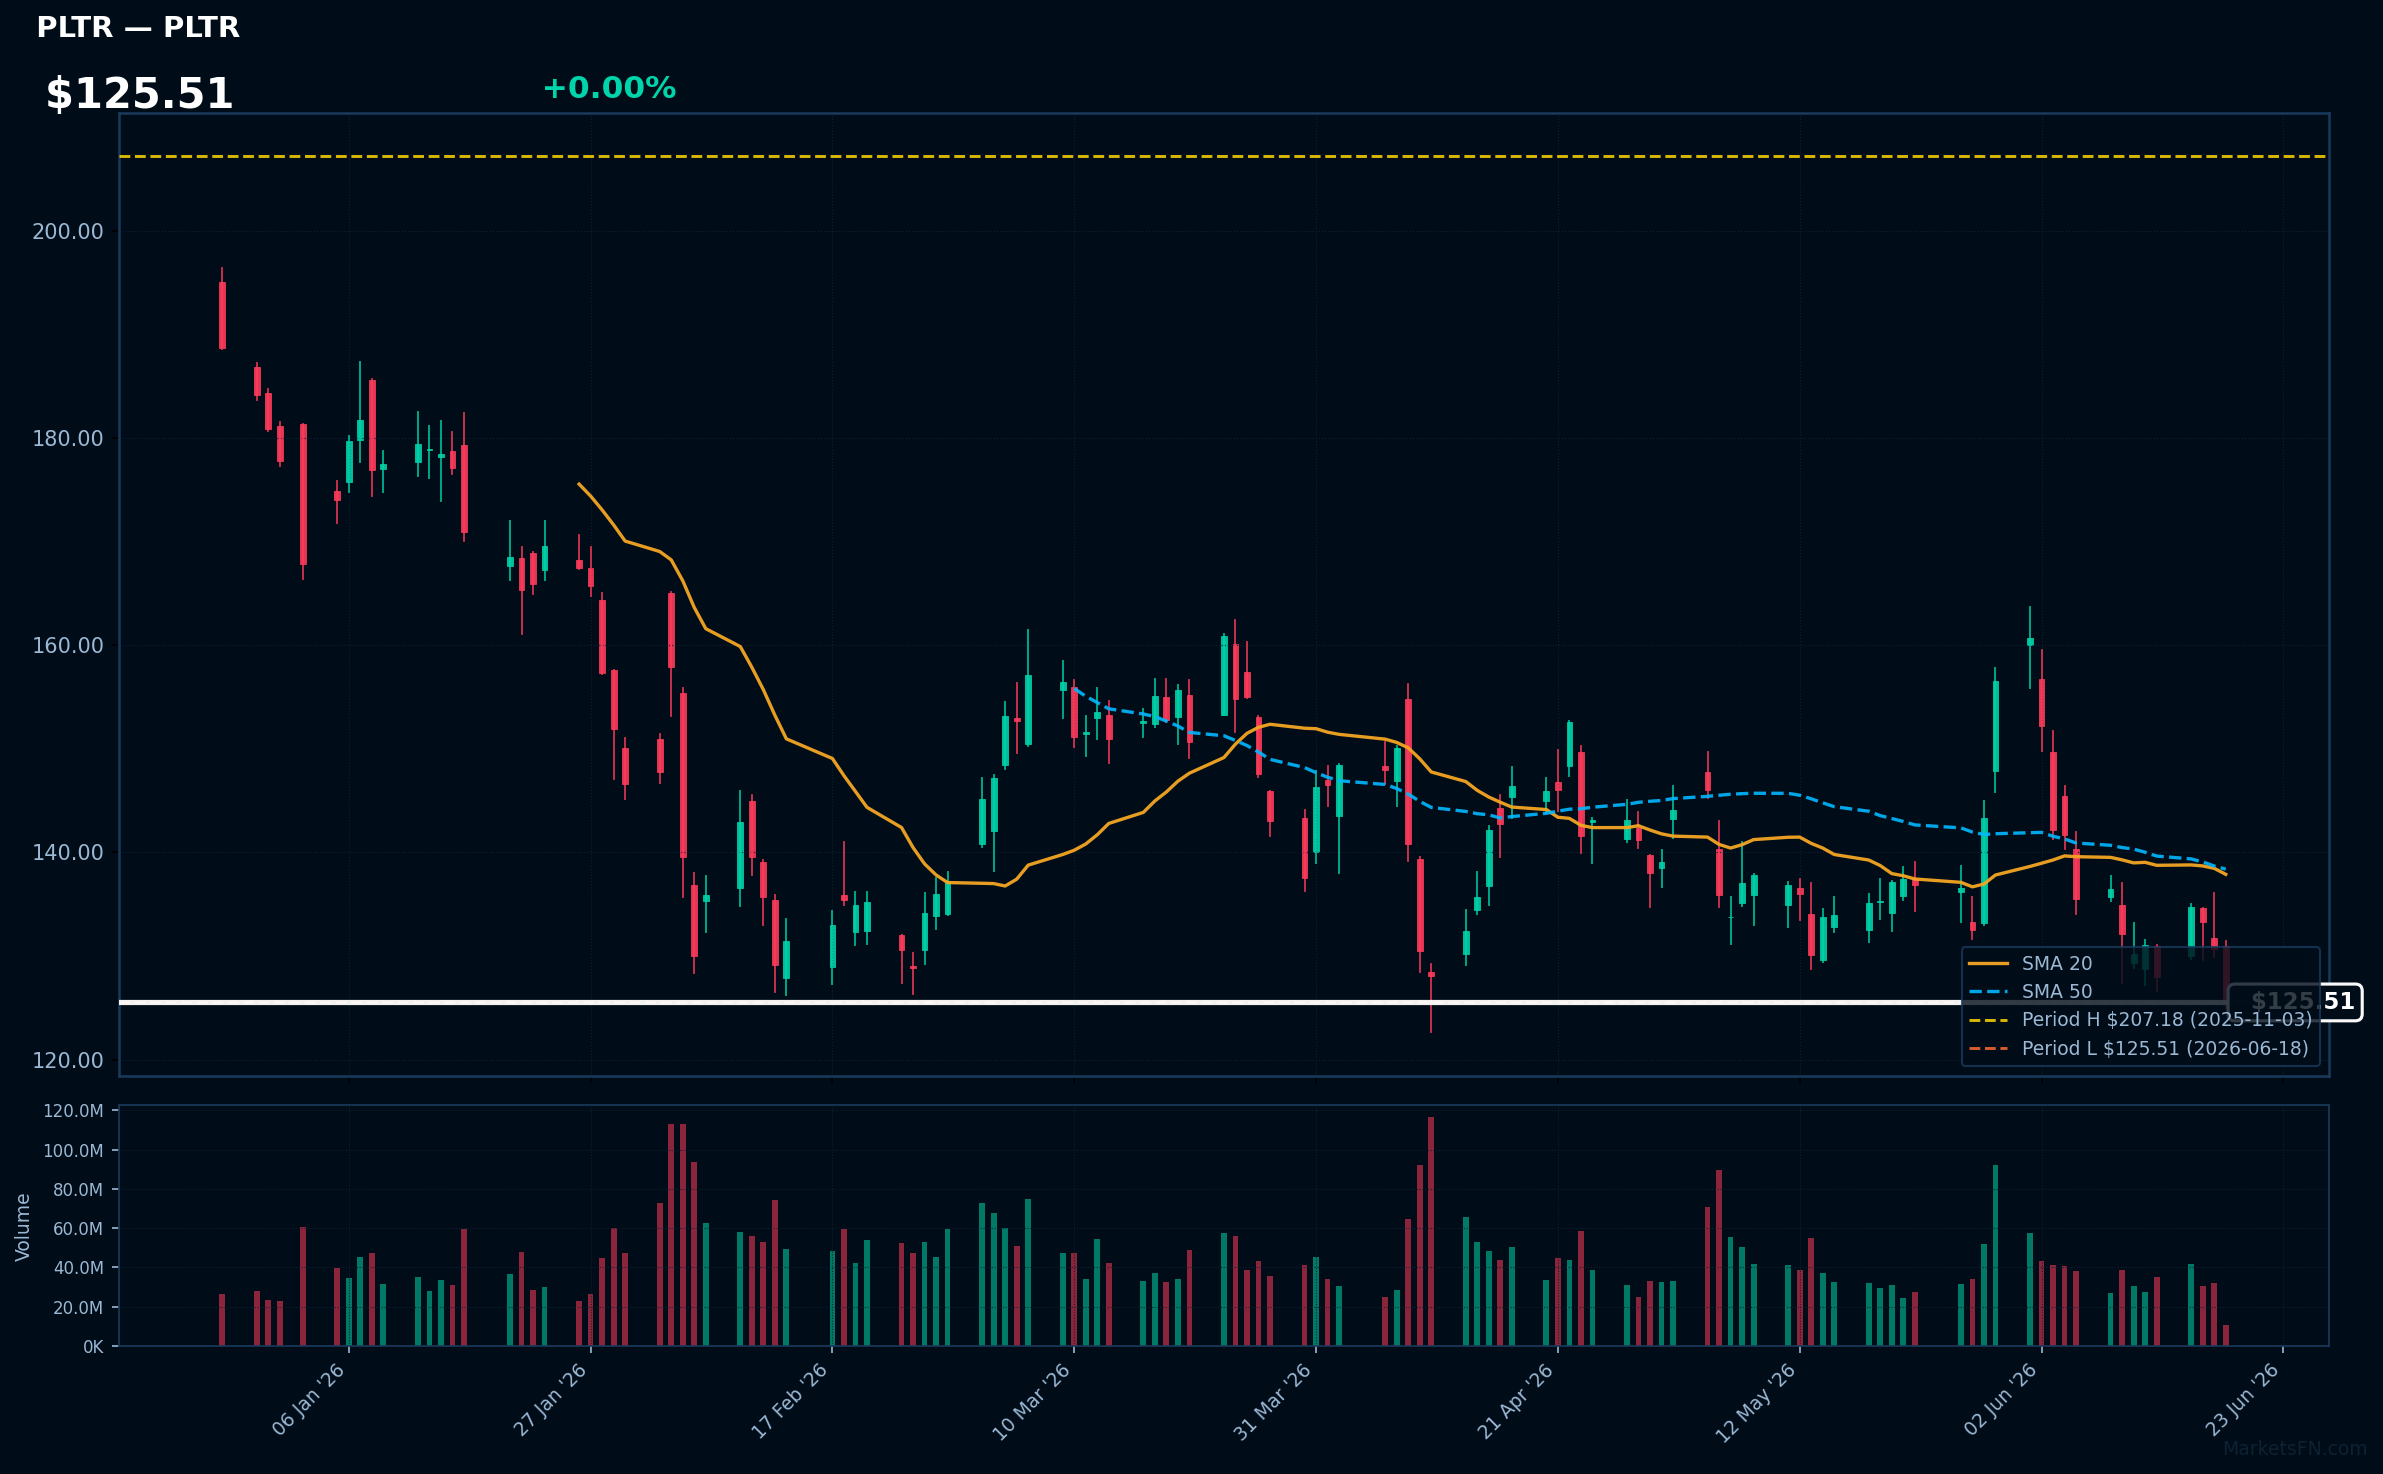The image size is (2383, 1474).
Task: Click the 160.00 price axis label
Action: 68,646
